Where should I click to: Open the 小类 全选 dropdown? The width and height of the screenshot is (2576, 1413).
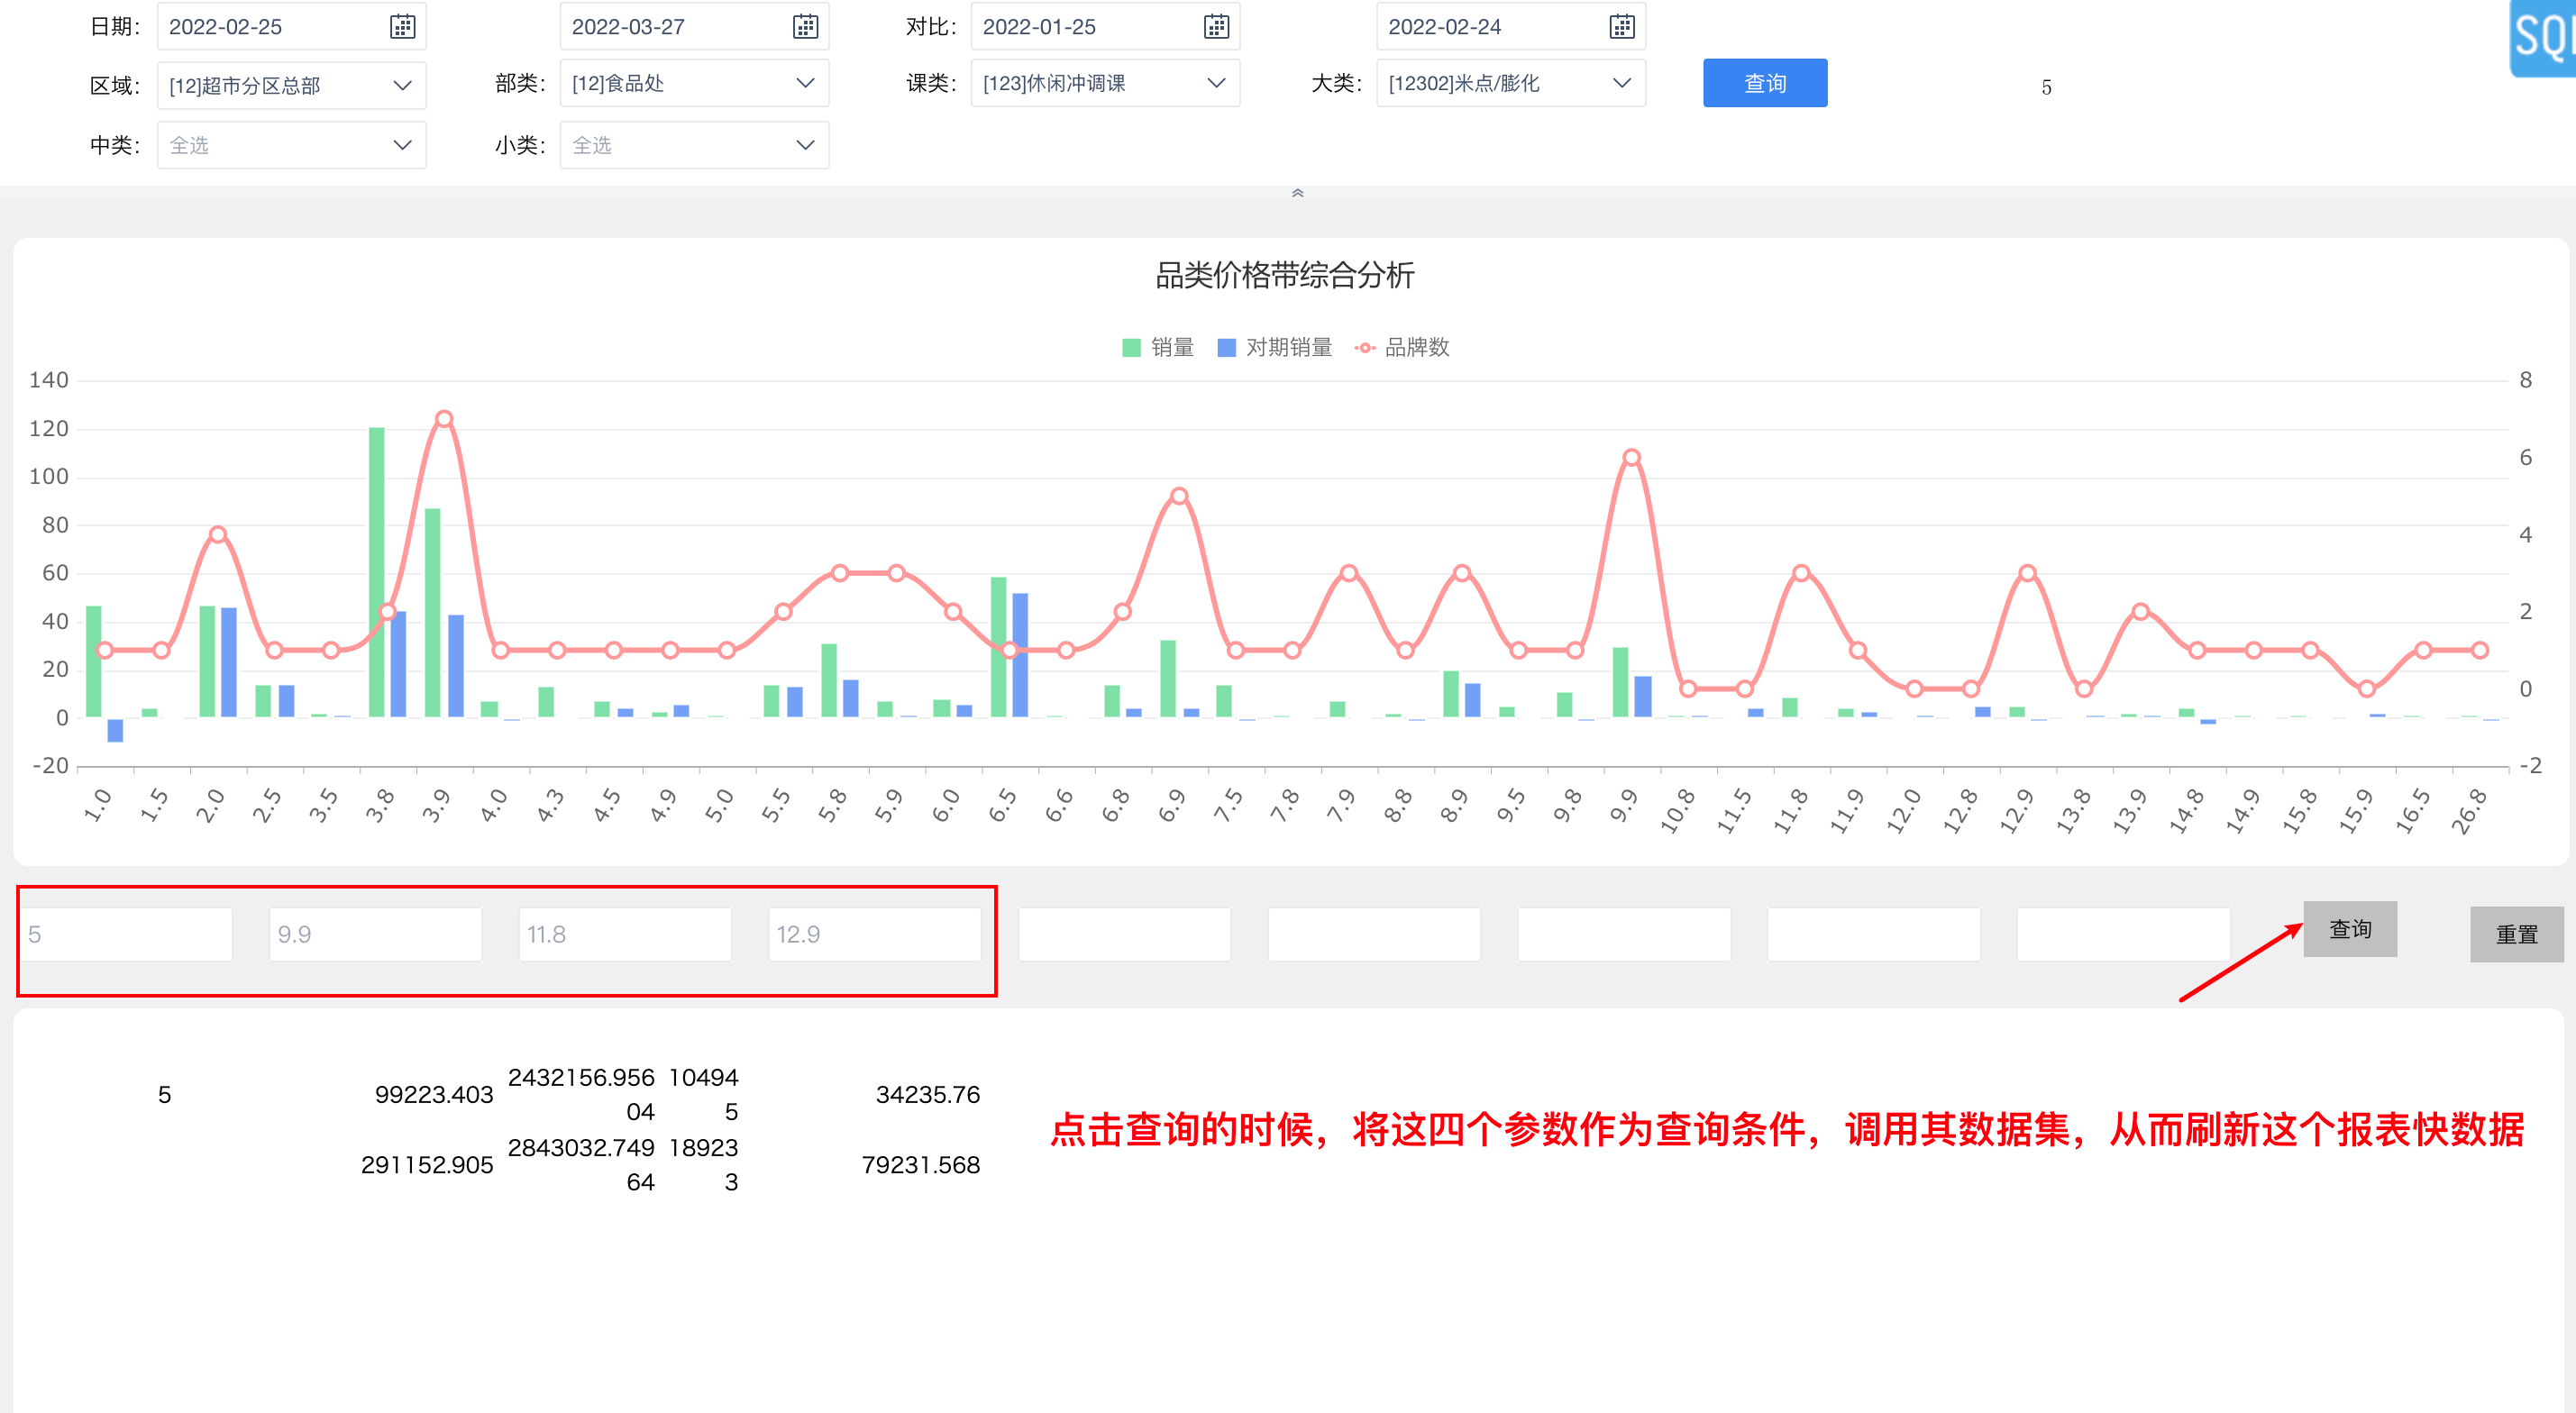pos(695,145)
